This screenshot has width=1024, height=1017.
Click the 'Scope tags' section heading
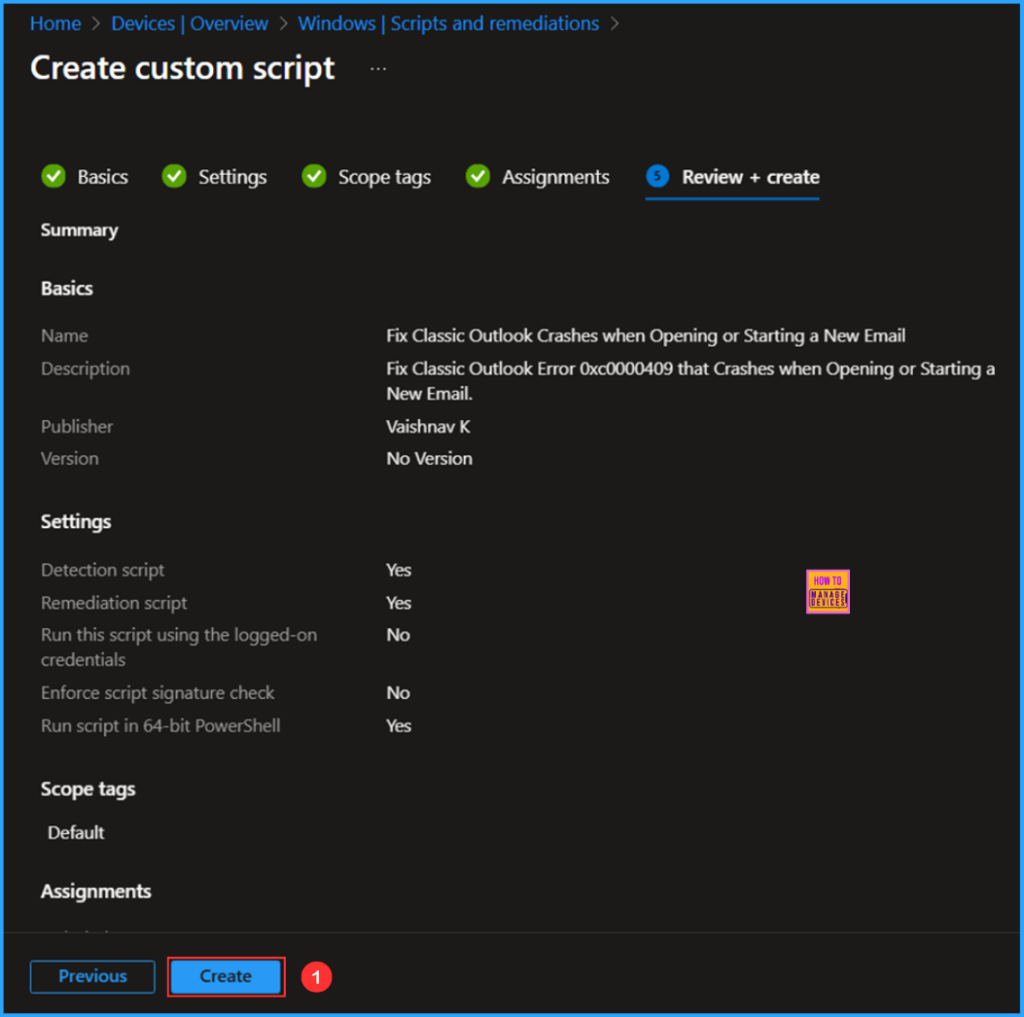88,789
